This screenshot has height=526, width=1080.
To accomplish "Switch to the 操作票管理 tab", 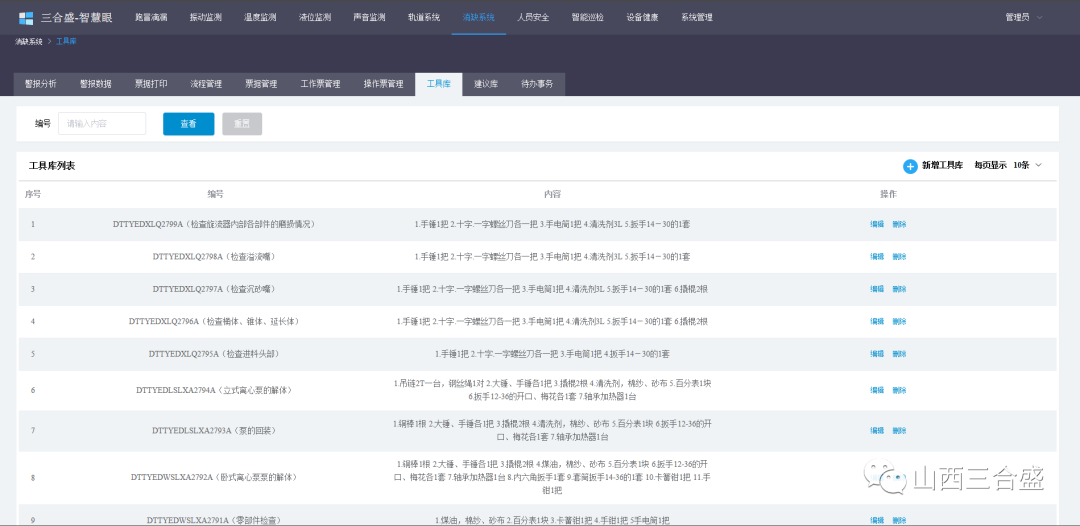I will (384, 84).
